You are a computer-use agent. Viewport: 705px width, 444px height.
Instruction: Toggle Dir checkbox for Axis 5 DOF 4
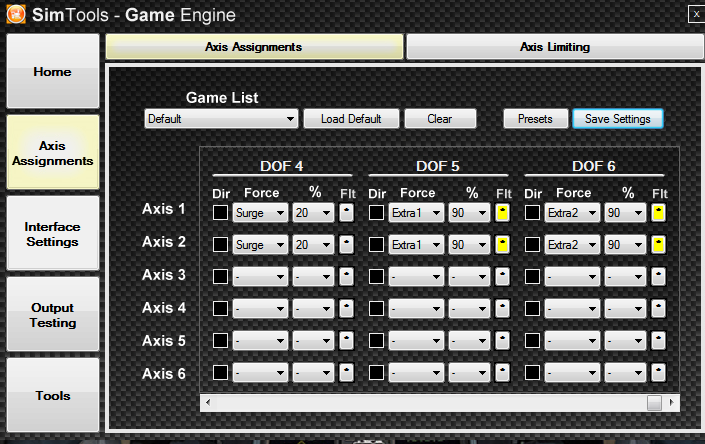coord(220,341)
